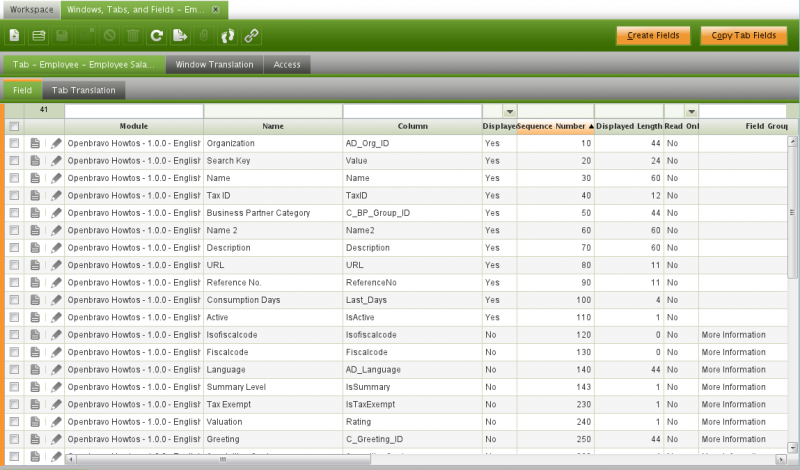Open form view icon for Organization row
Image resolution: width=800 pixels, height=470 pixels.
point(35,144)
